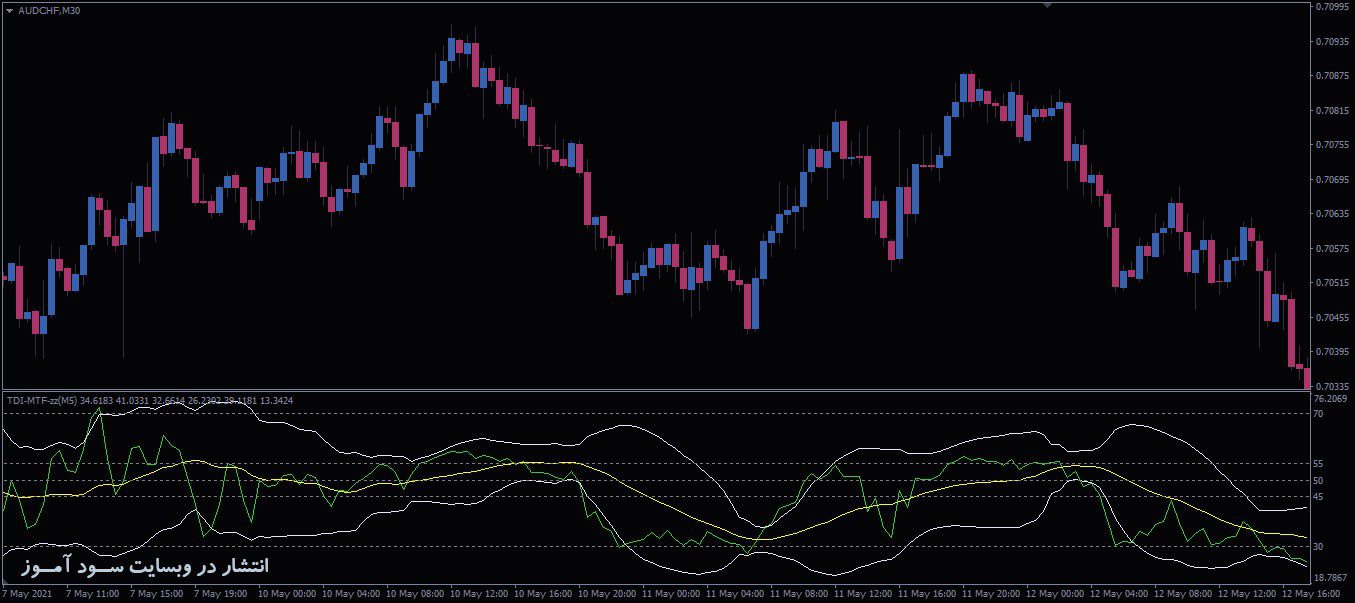Click the Persian watermark text in indicator window
This screenshot has height=603, width=1355.
[144, 567]
